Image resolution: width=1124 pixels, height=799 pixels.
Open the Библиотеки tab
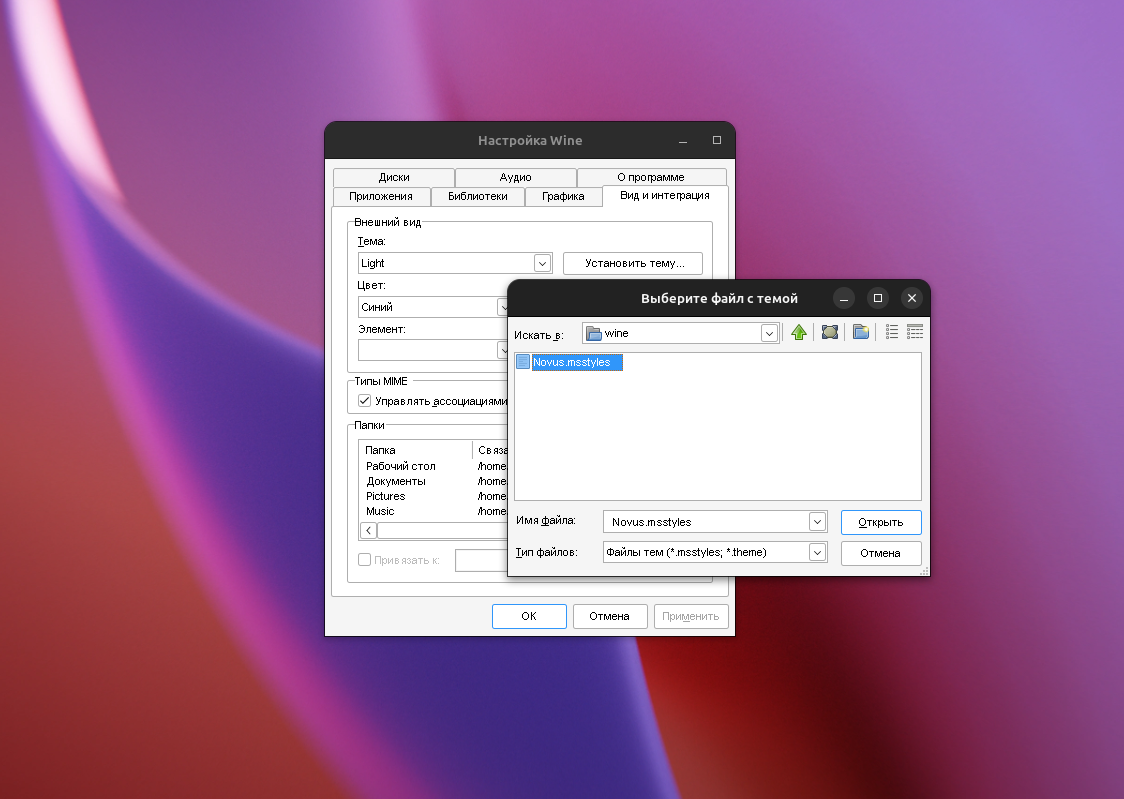[477, 196]
